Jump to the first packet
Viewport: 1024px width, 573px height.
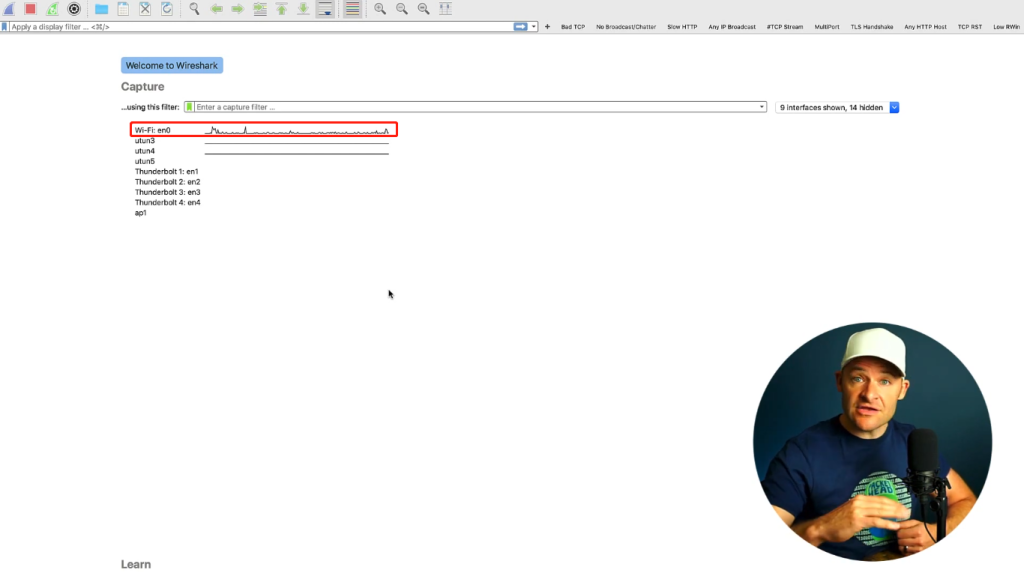point(281,8)
